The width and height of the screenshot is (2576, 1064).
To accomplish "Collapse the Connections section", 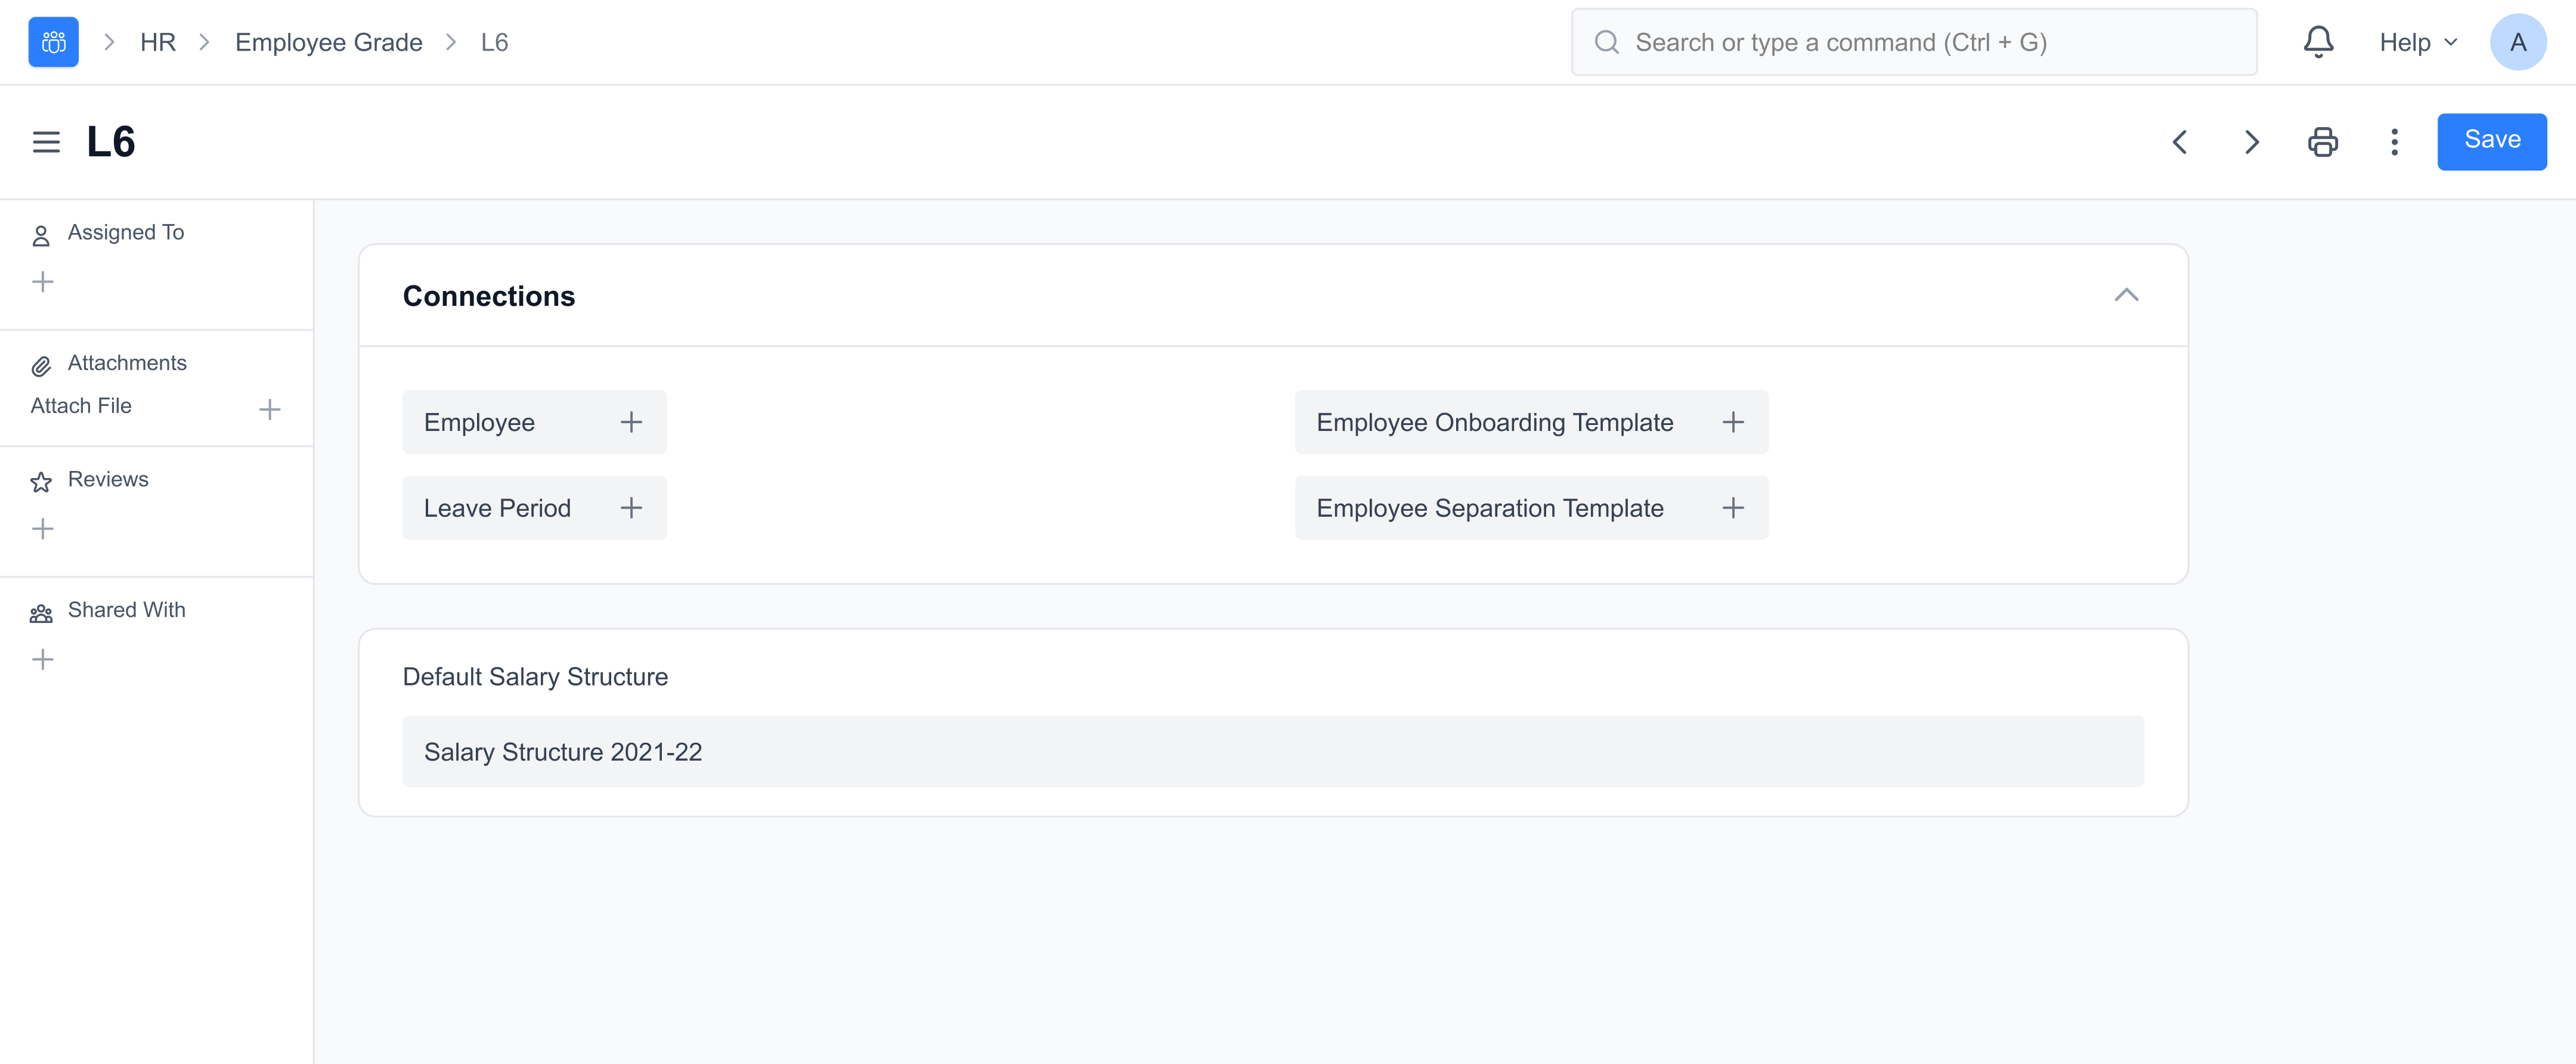I will 2126,295.
